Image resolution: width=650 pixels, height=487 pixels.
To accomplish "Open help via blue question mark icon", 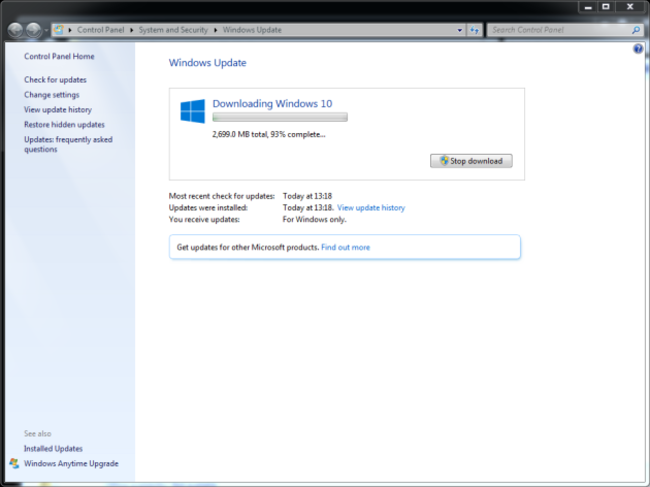I will pos(638,49).
